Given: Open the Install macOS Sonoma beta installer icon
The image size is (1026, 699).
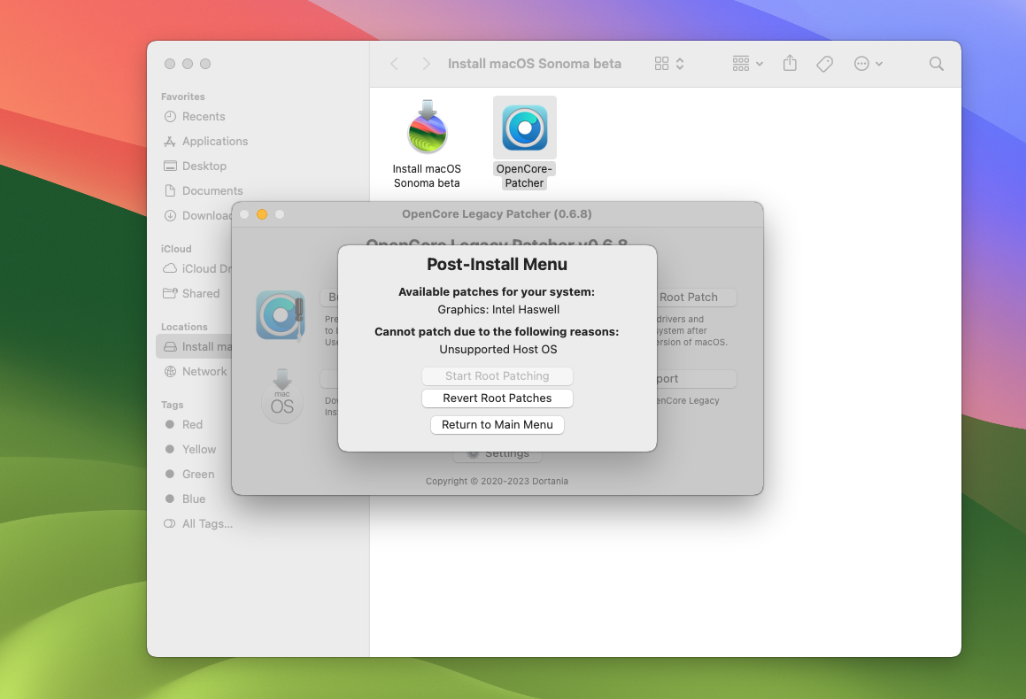Looking at the screenshot, I should [427, 128].
